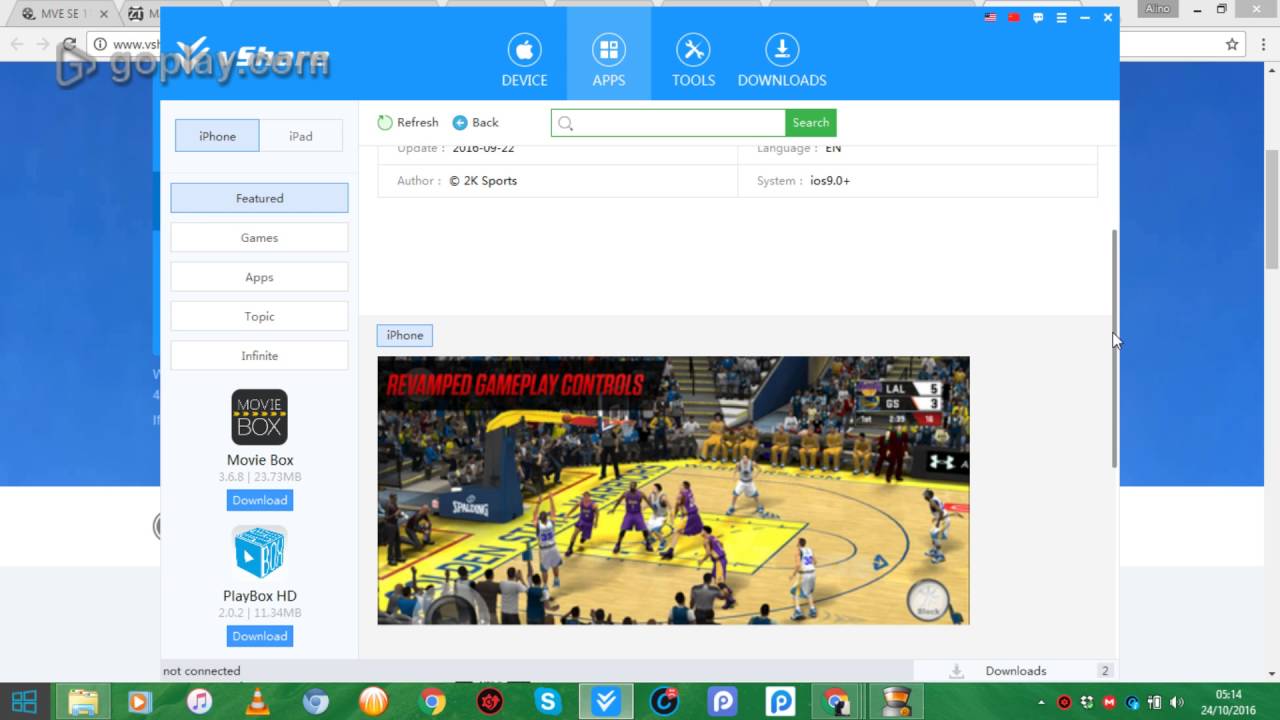
Task: Open the DEVICE section in vShare
Action: (x=524, y=60)
